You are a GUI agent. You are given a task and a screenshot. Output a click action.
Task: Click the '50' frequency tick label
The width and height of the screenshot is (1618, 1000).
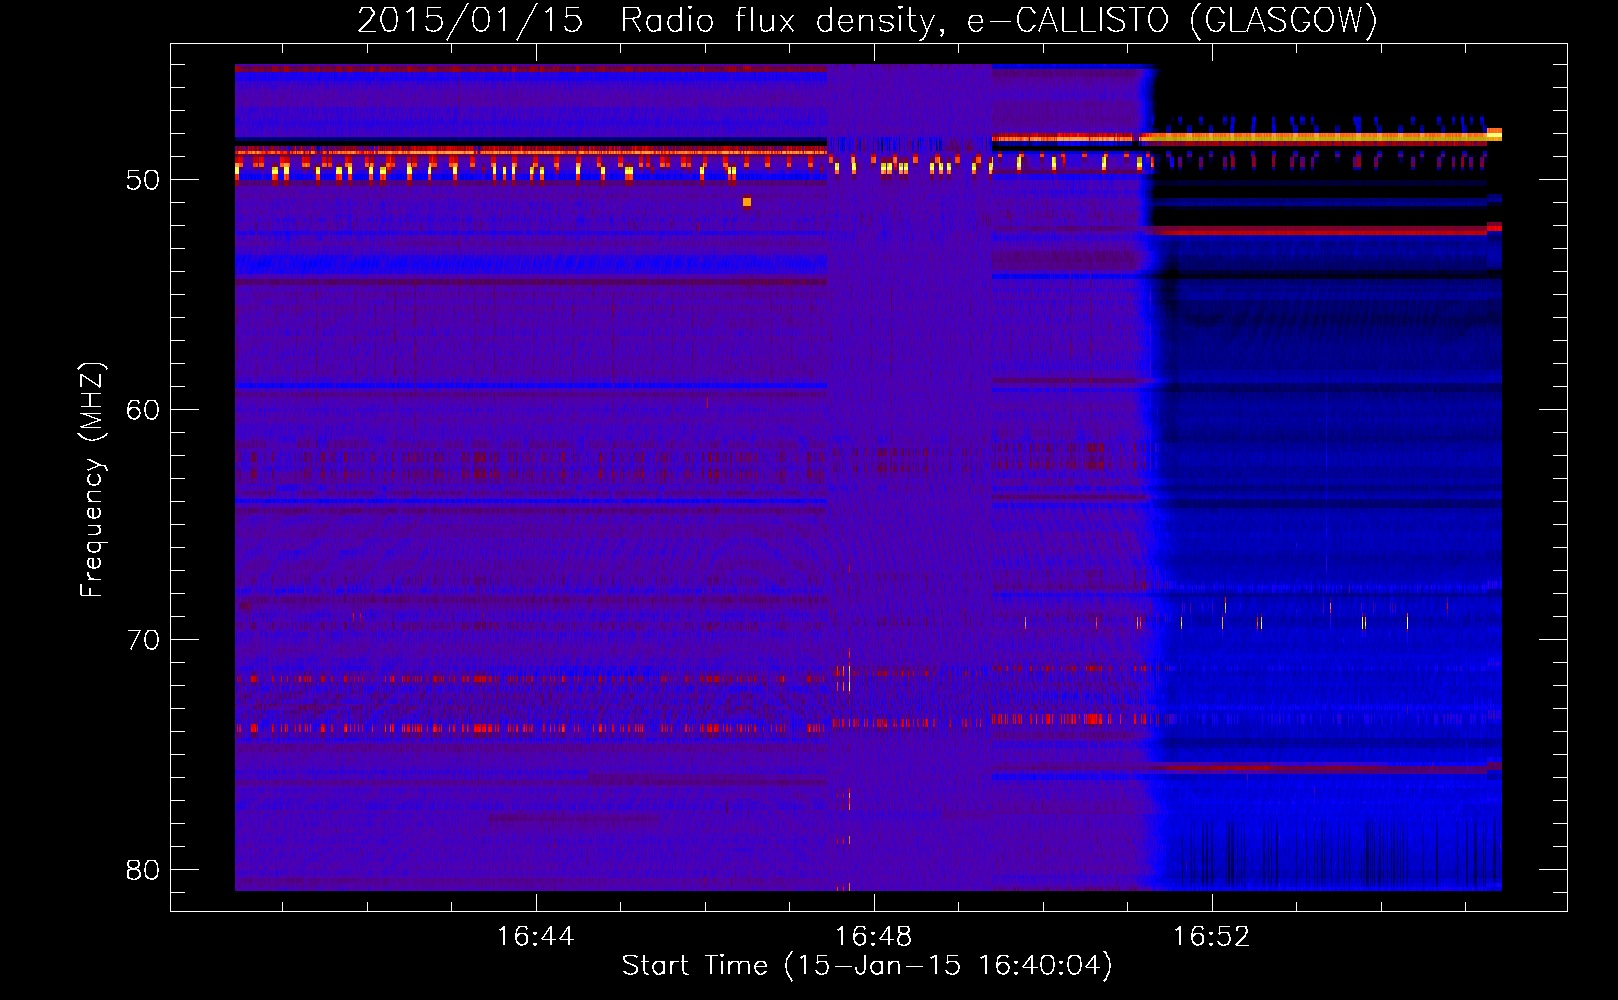coord(143,180)
